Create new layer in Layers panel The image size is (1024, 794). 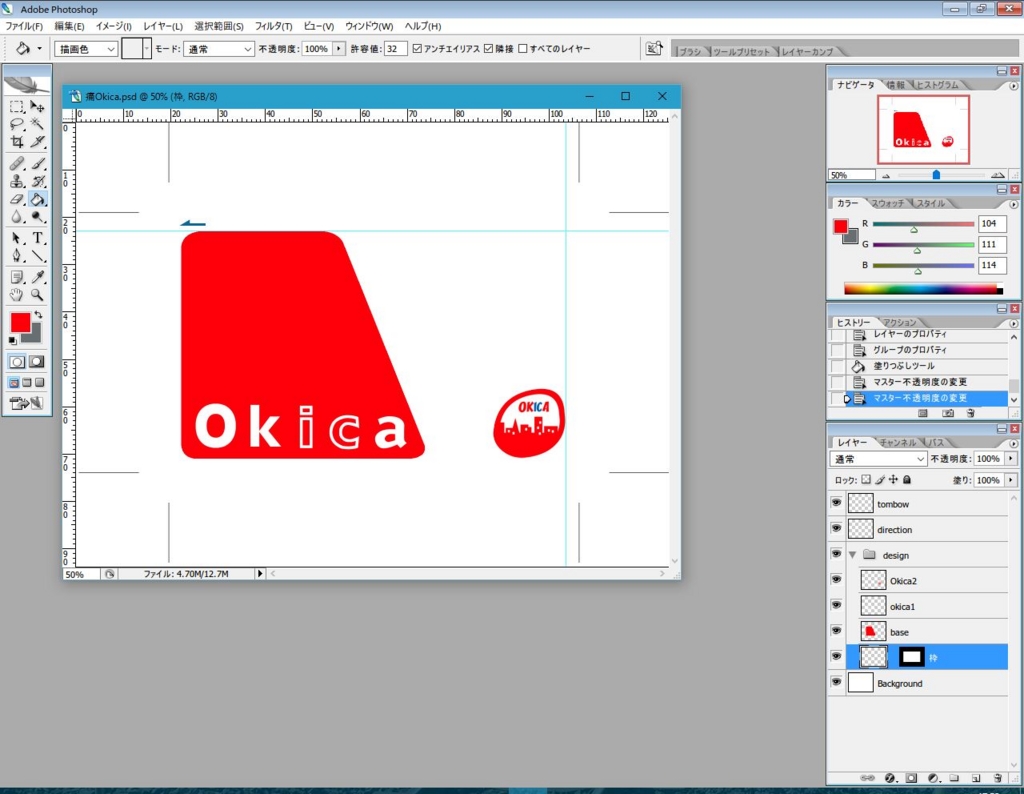976,778
